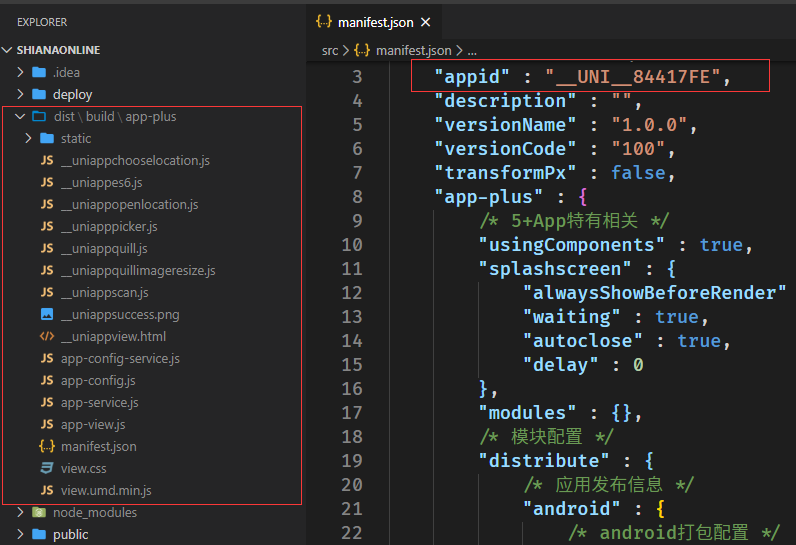Click the JS icon beside app-service.js
The image size is (796, 545).
(x=47, y=402)
